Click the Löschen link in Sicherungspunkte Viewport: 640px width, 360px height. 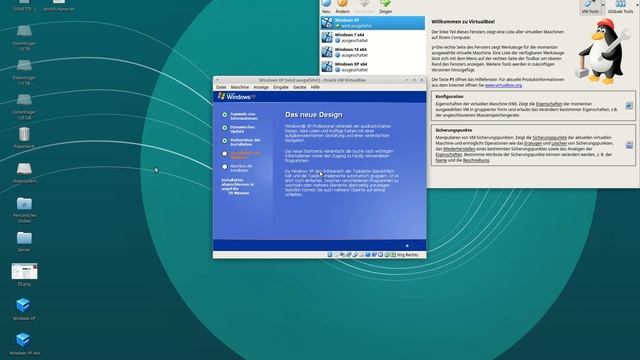[559, 143]
